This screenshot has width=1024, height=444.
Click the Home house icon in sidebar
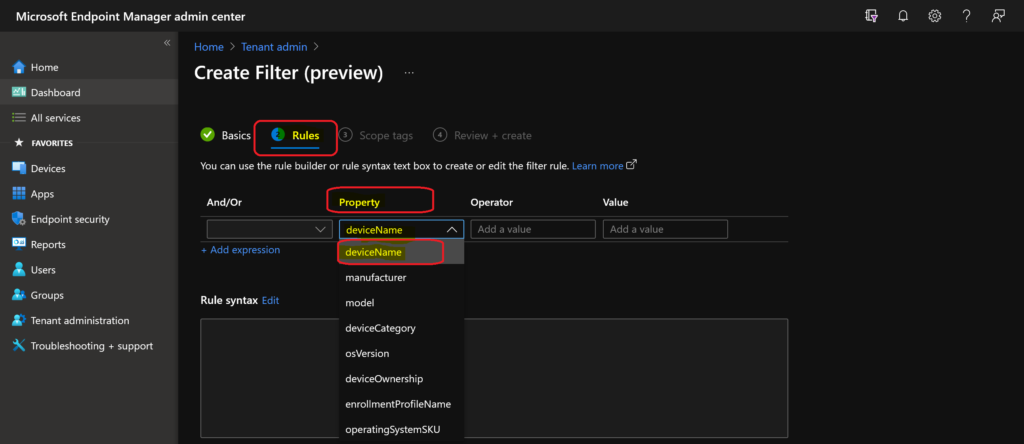click(x=19, y=67)
